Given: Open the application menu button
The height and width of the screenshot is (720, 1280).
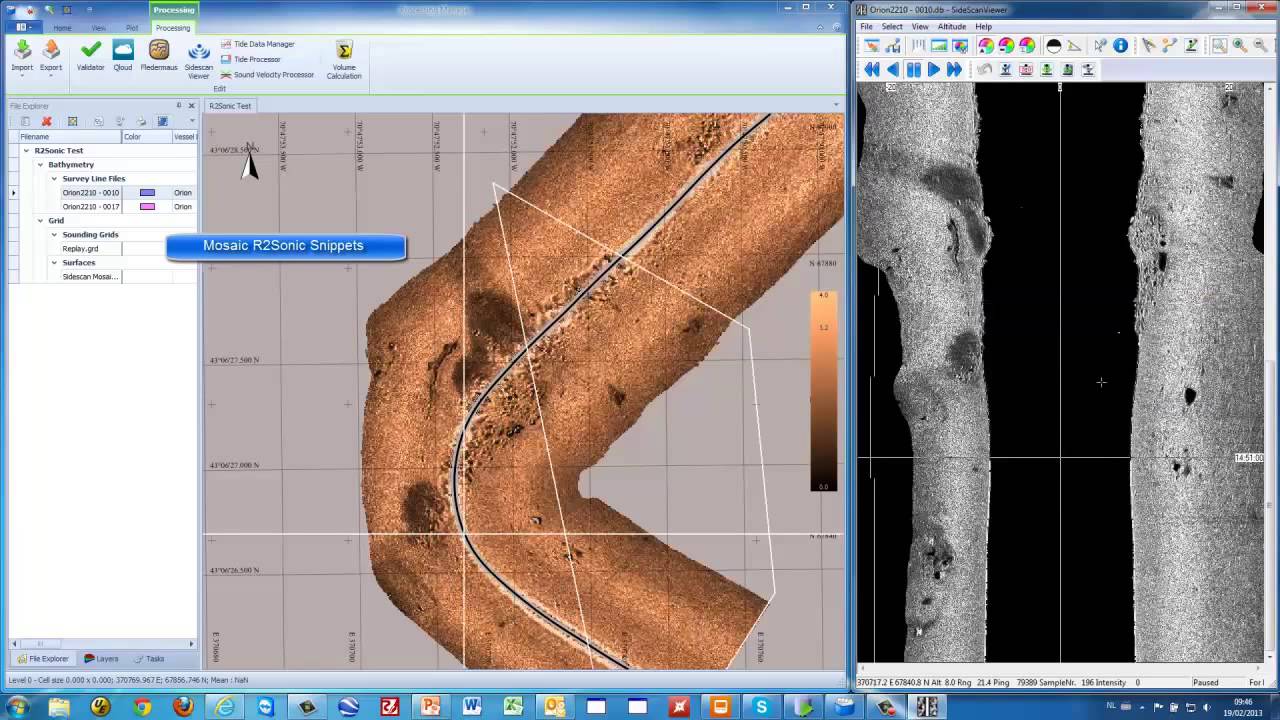Looking at the screenshot, I should 22,28.
